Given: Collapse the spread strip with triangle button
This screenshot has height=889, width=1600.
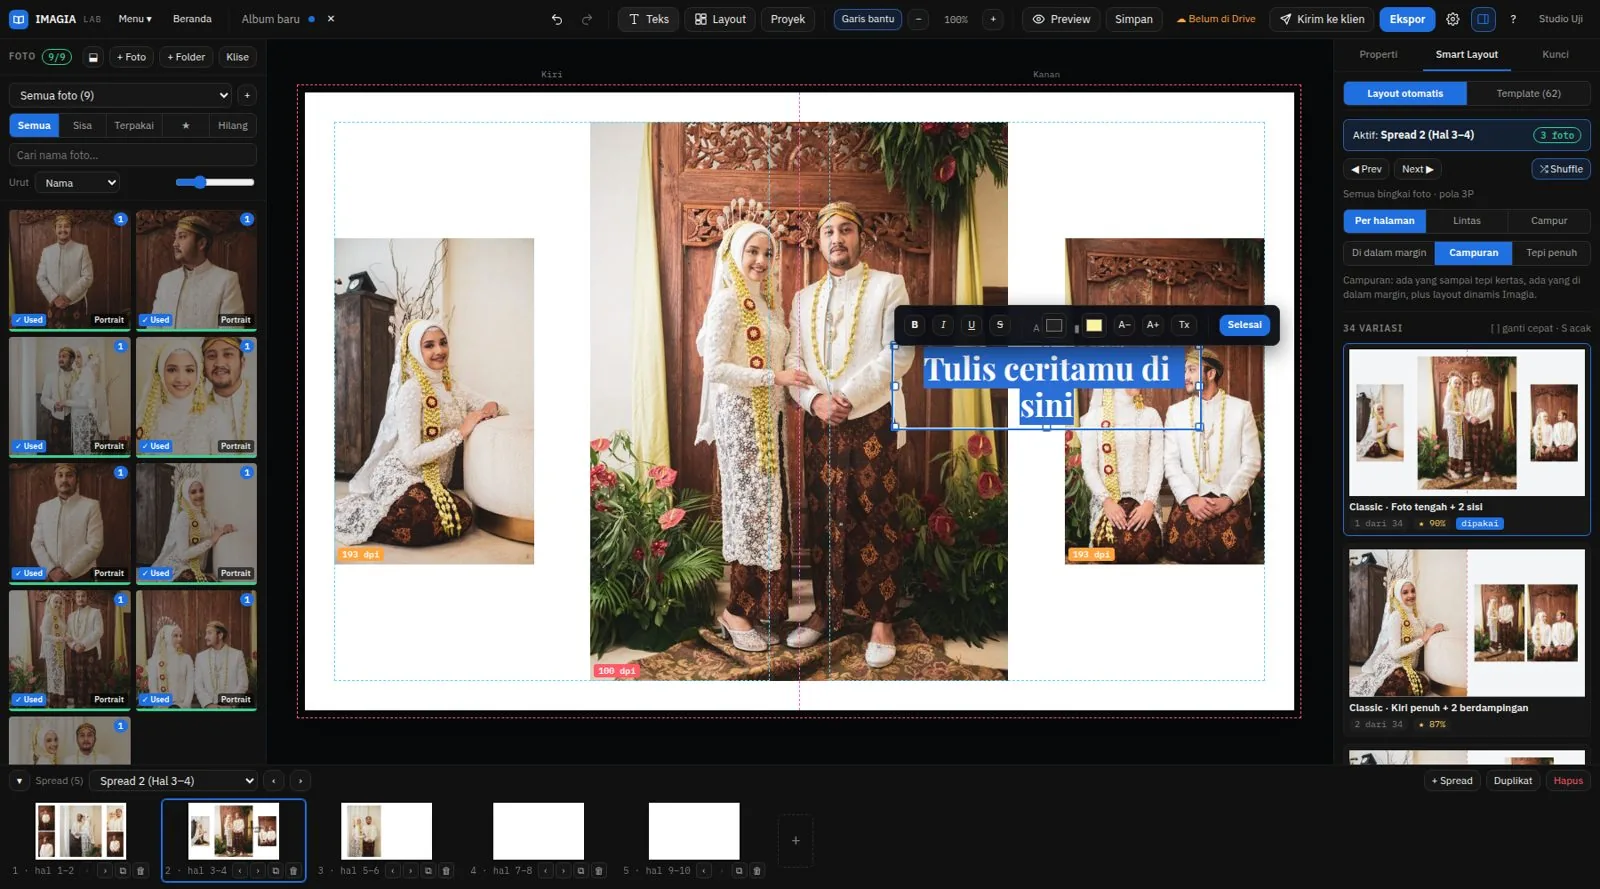Looking at the screenshot, I should coord(19,781).
